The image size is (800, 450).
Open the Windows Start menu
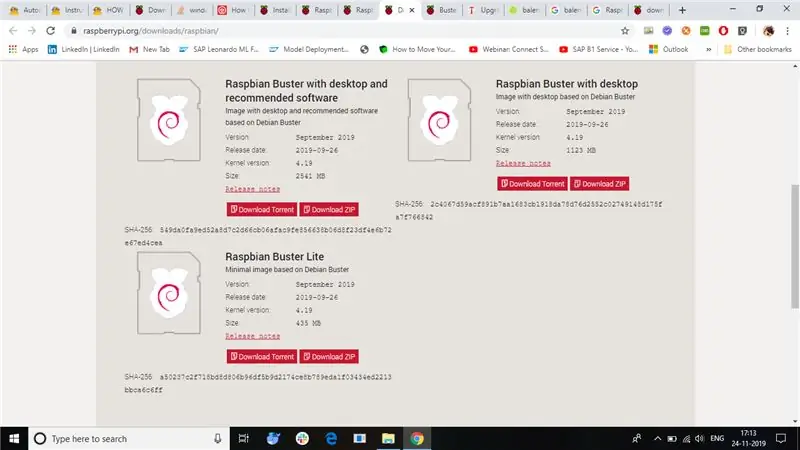coord(14,438)
